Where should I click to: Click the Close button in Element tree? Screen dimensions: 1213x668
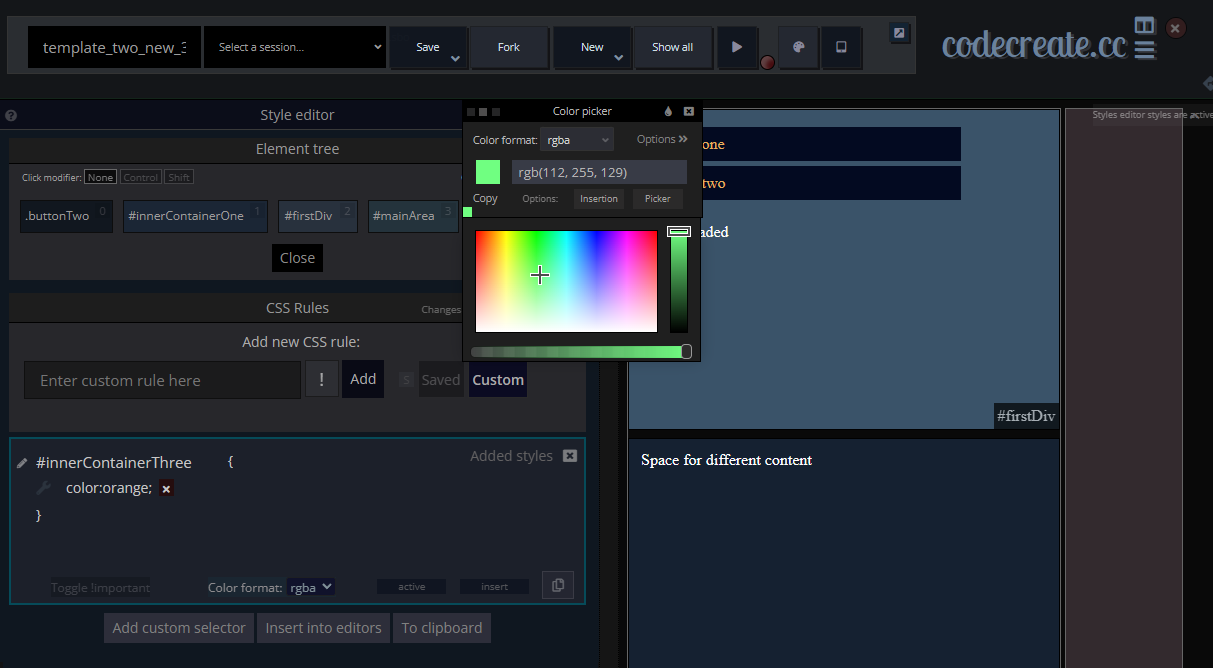(x=297, y=257)
